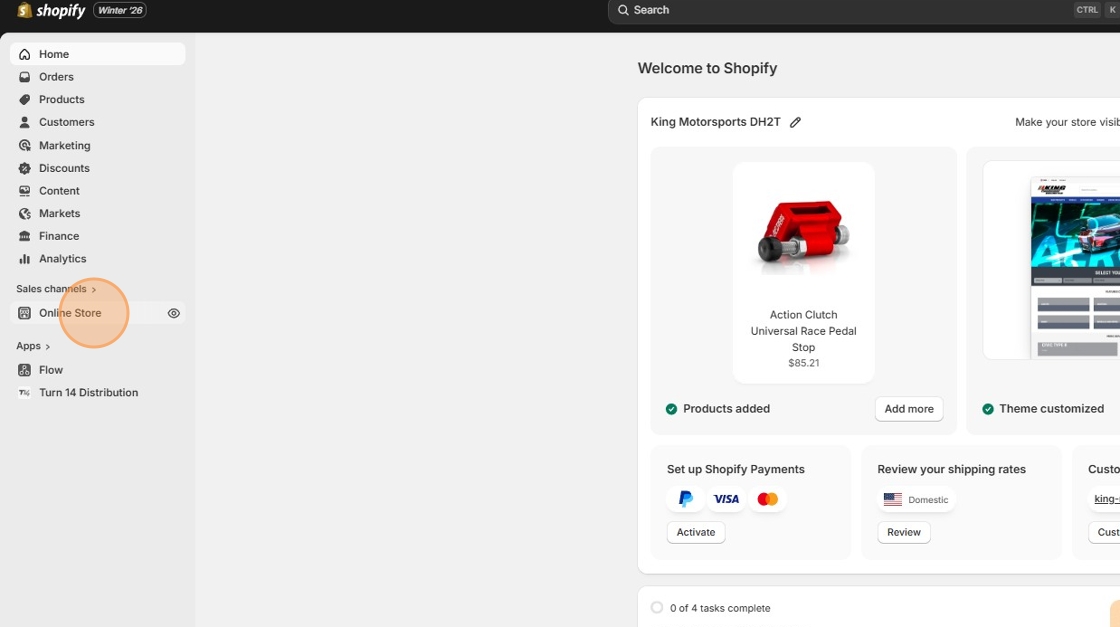
Task: Click the Analytics bar chart icon
Action: pos(24,259)
